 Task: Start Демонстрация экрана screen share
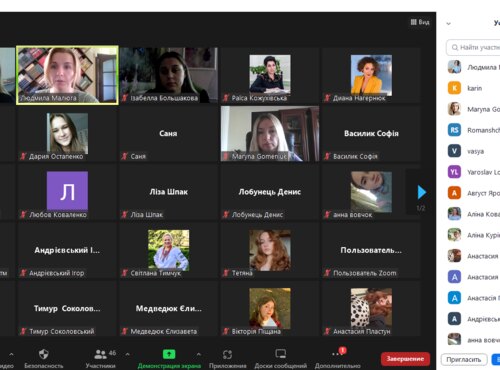[169, 354]
